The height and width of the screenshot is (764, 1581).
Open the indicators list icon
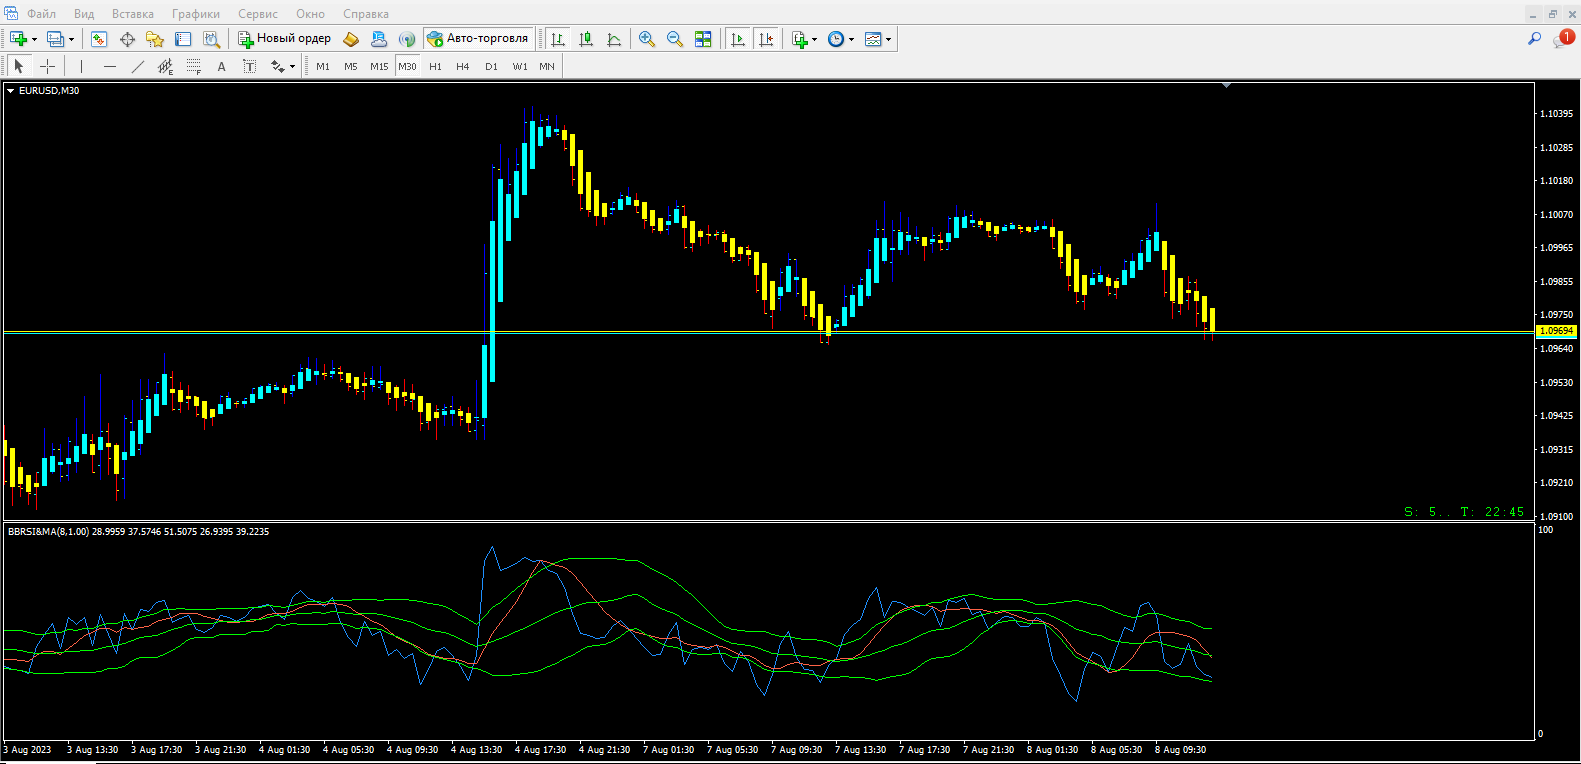pos(800,39)
